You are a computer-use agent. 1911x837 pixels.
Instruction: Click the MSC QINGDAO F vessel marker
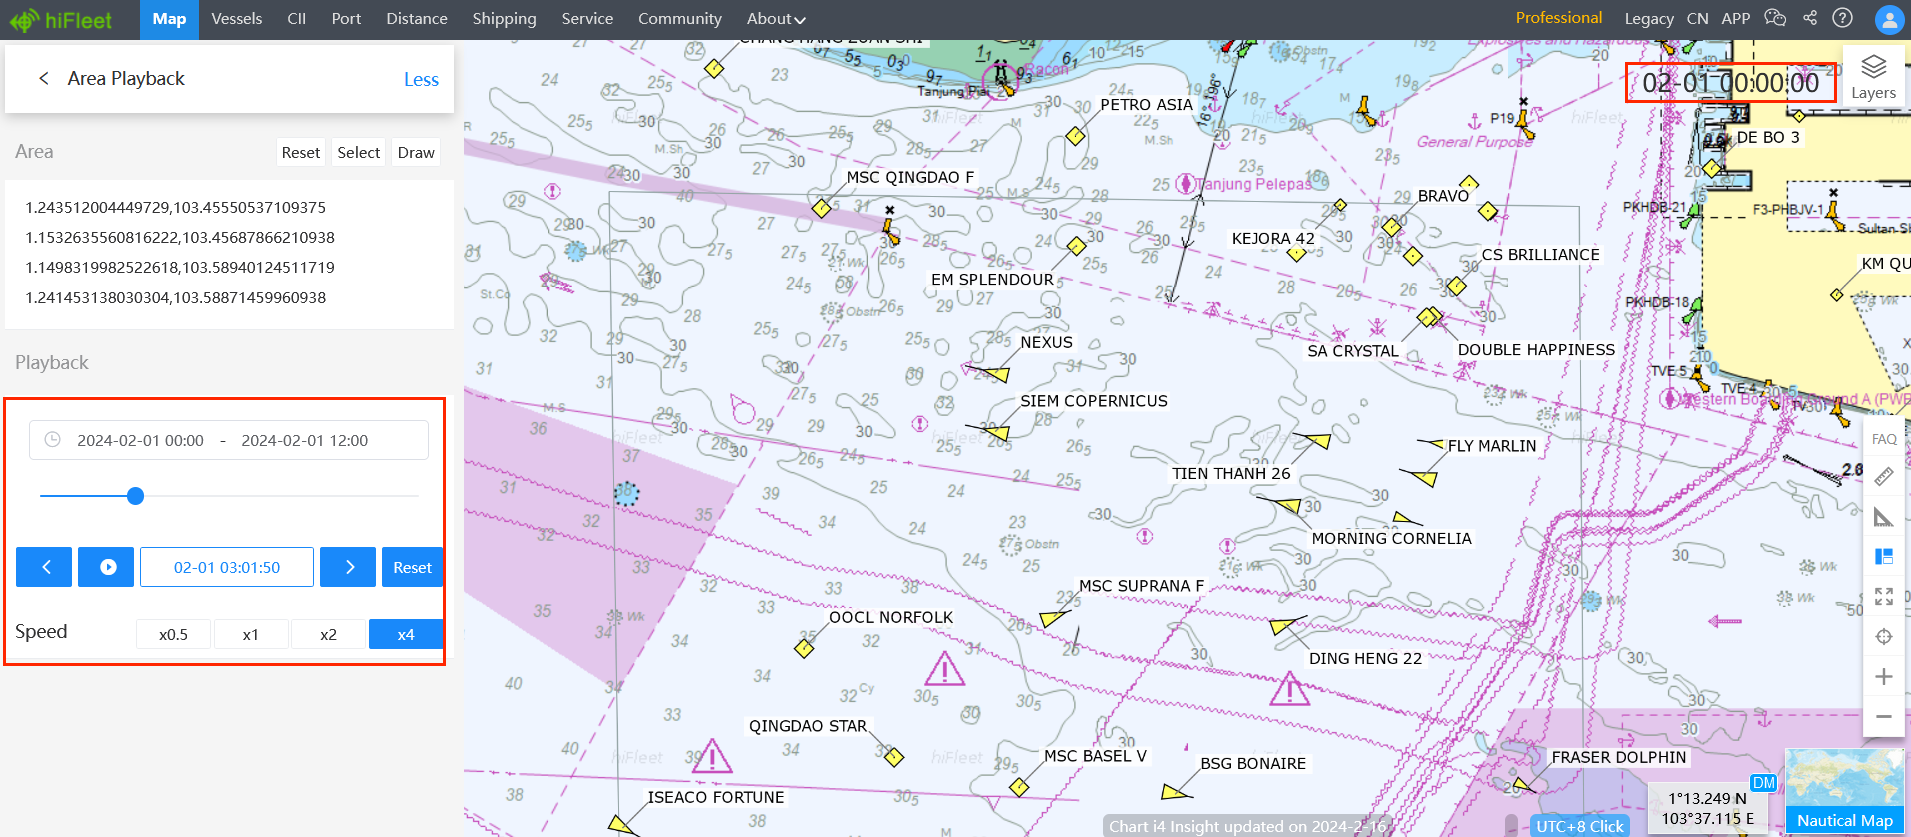pos(822,208)
